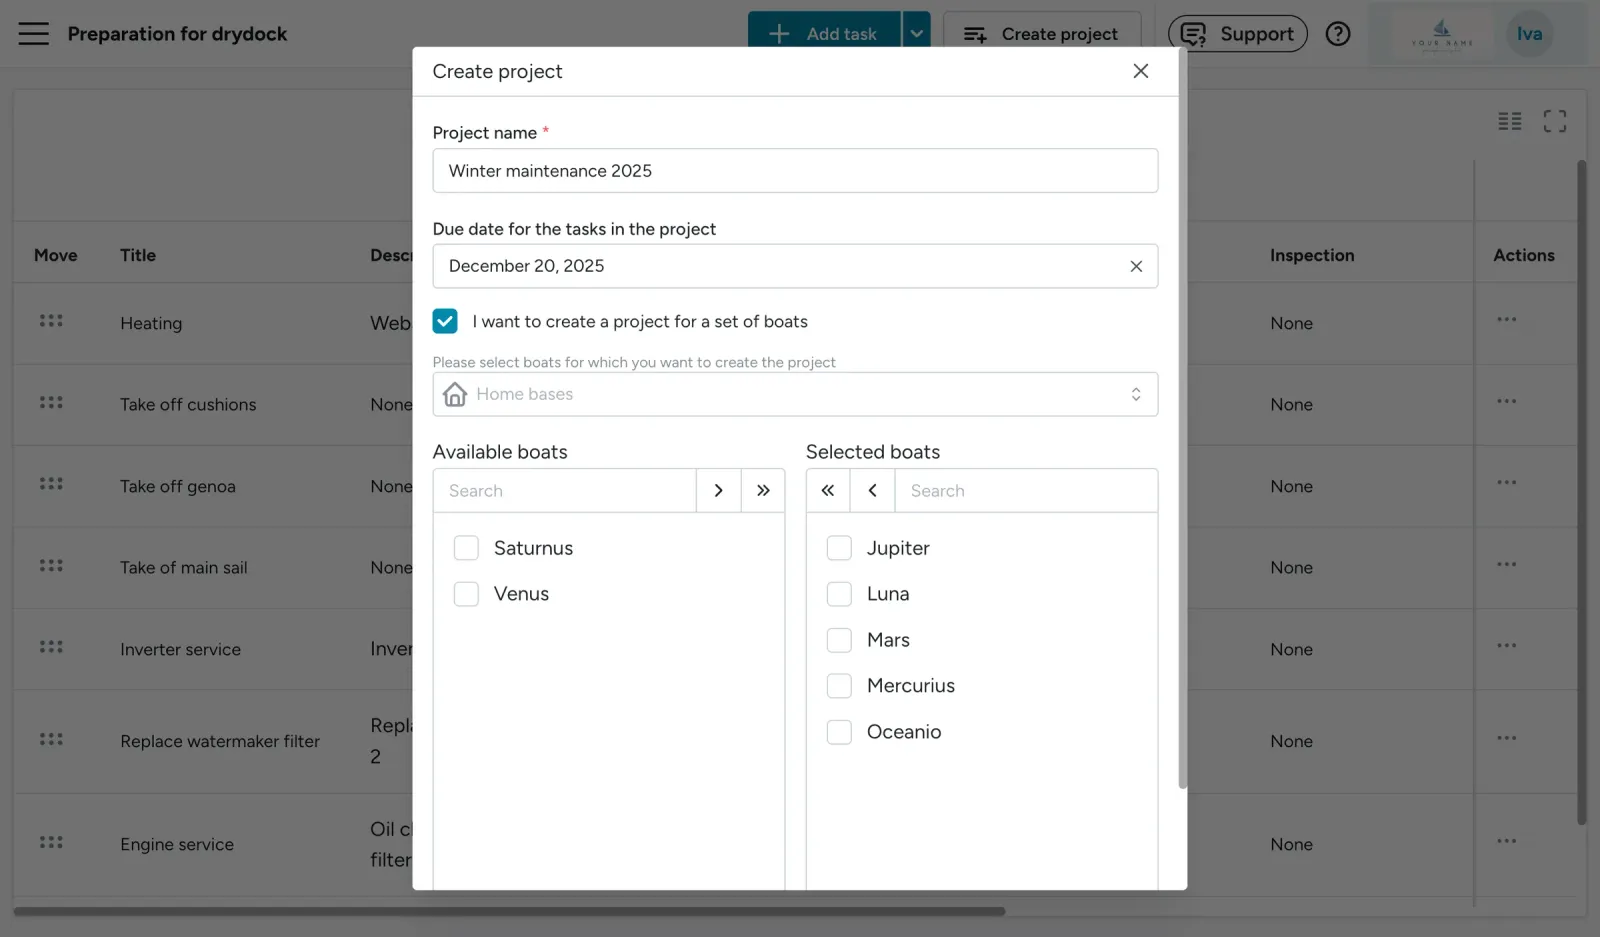
Task: Select the Take of main sail title
Action: [184, 567]
